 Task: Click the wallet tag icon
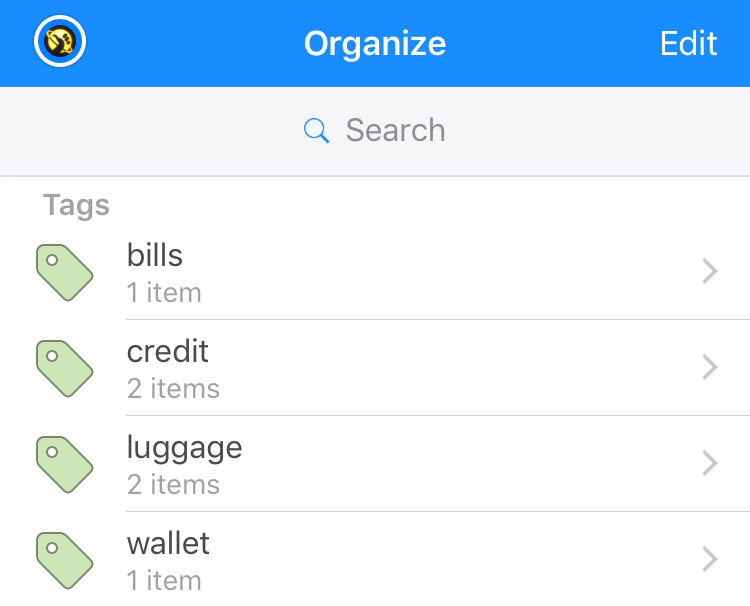pyautogui.click(x=65, y=561)
